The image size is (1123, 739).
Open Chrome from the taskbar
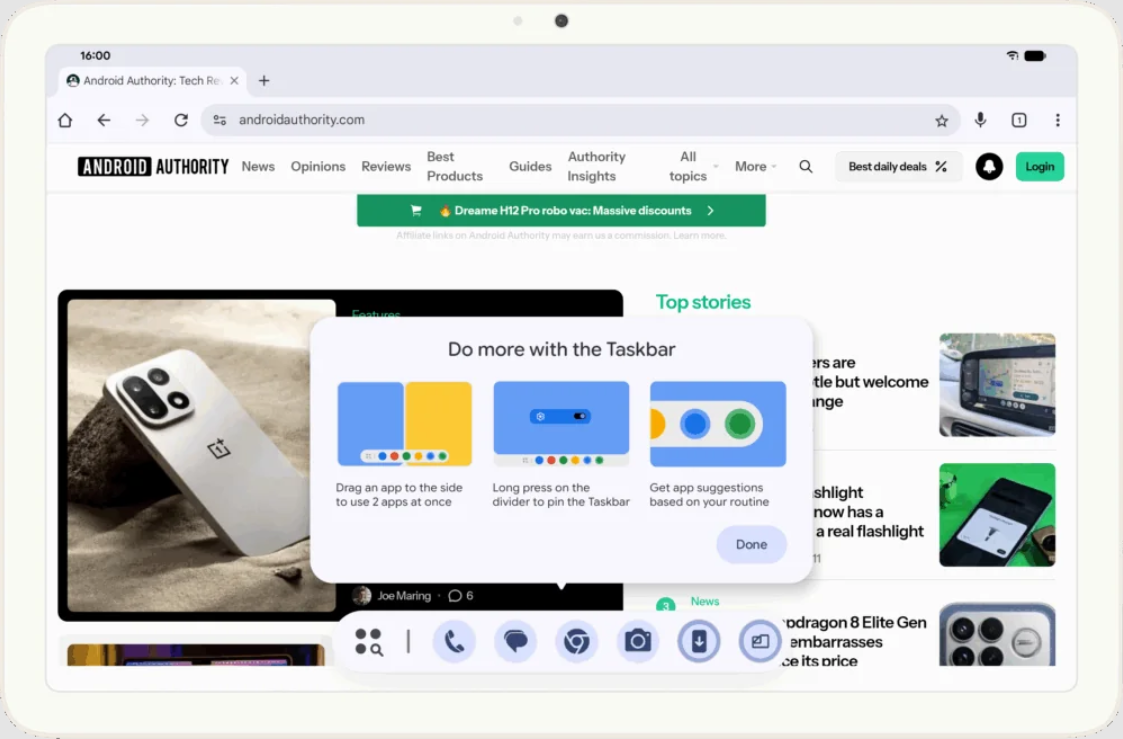pos(576,641)
